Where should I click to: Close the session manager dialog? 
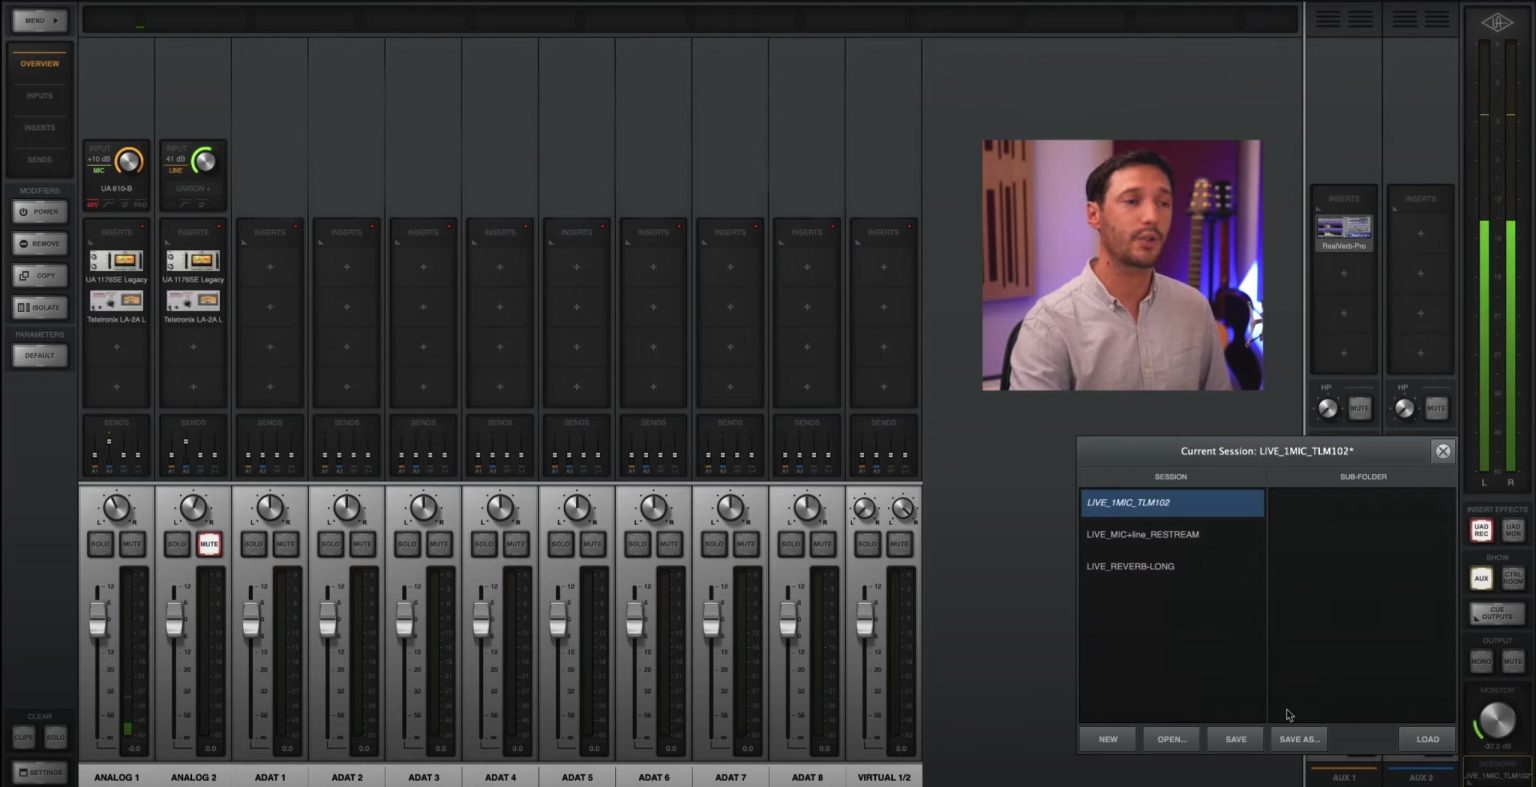click(x=1442, y=451)
